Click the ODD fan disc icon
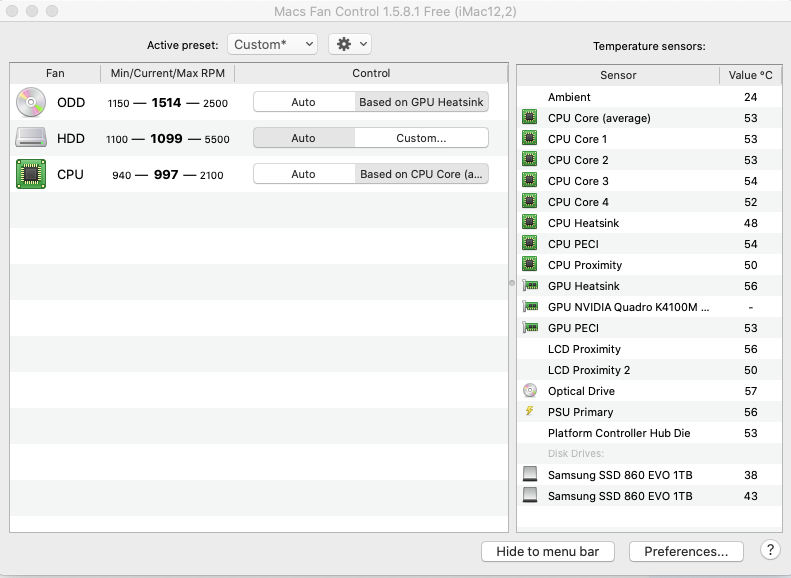 point(31,102)
